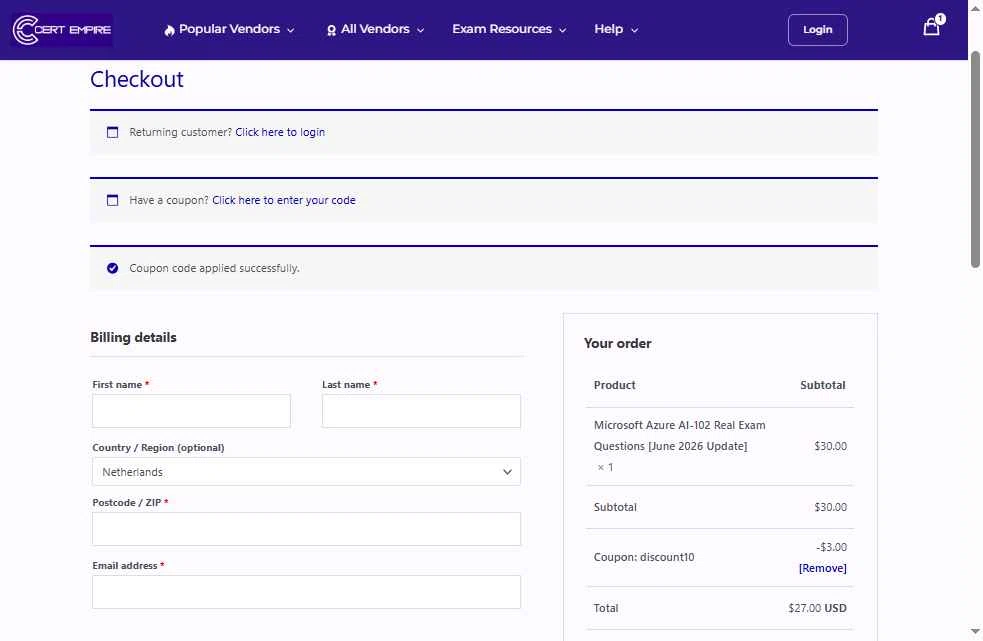The height and width of the screenshot is (641, 983).
Task: Click the 'Coupon: discount10' label
Action: 644,558
